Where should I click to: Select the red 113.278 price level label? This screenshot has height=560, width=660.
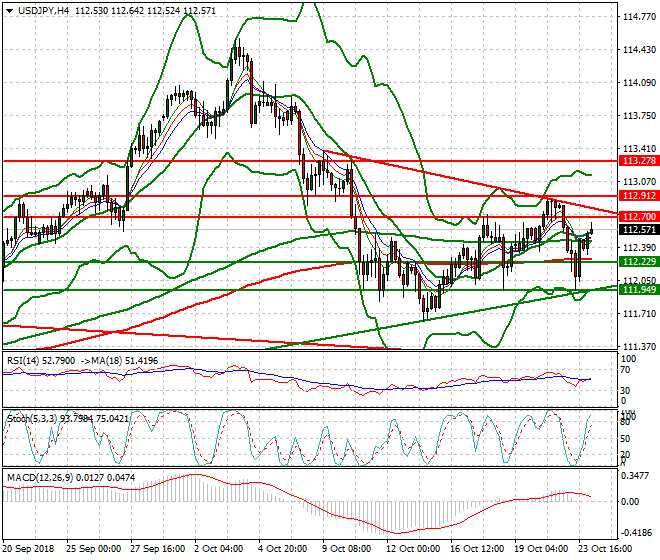coord(639,161)
